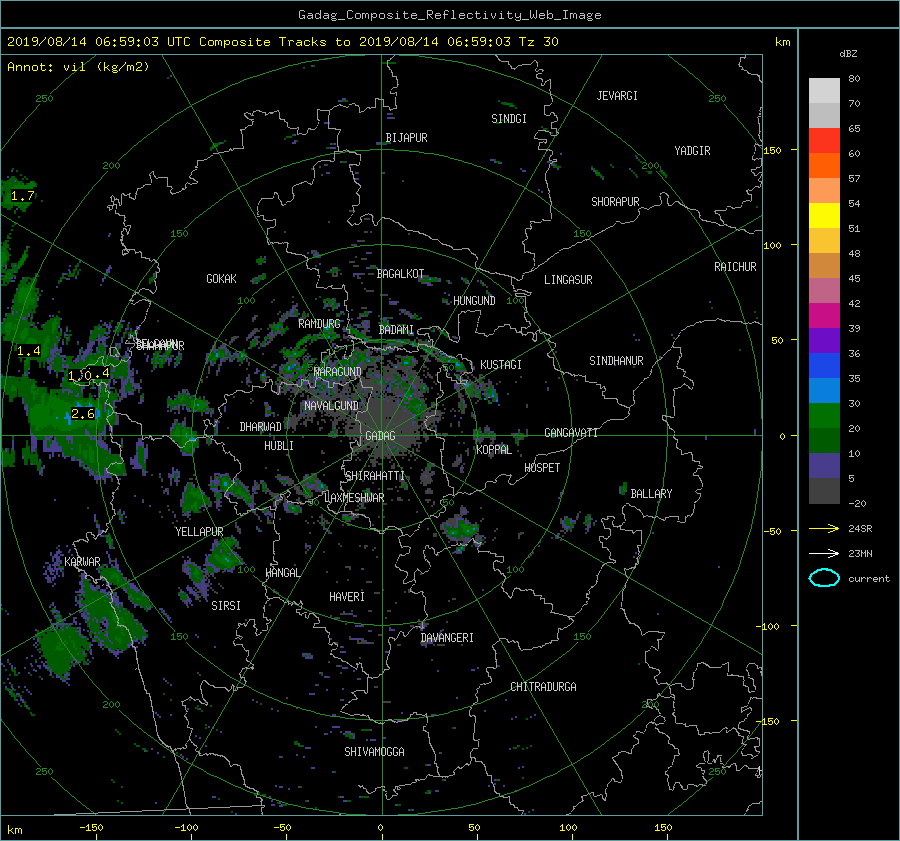This screenshot has width=900, height=841.
Task: Click the DAVANGERI city label
Action: [447, 638]
